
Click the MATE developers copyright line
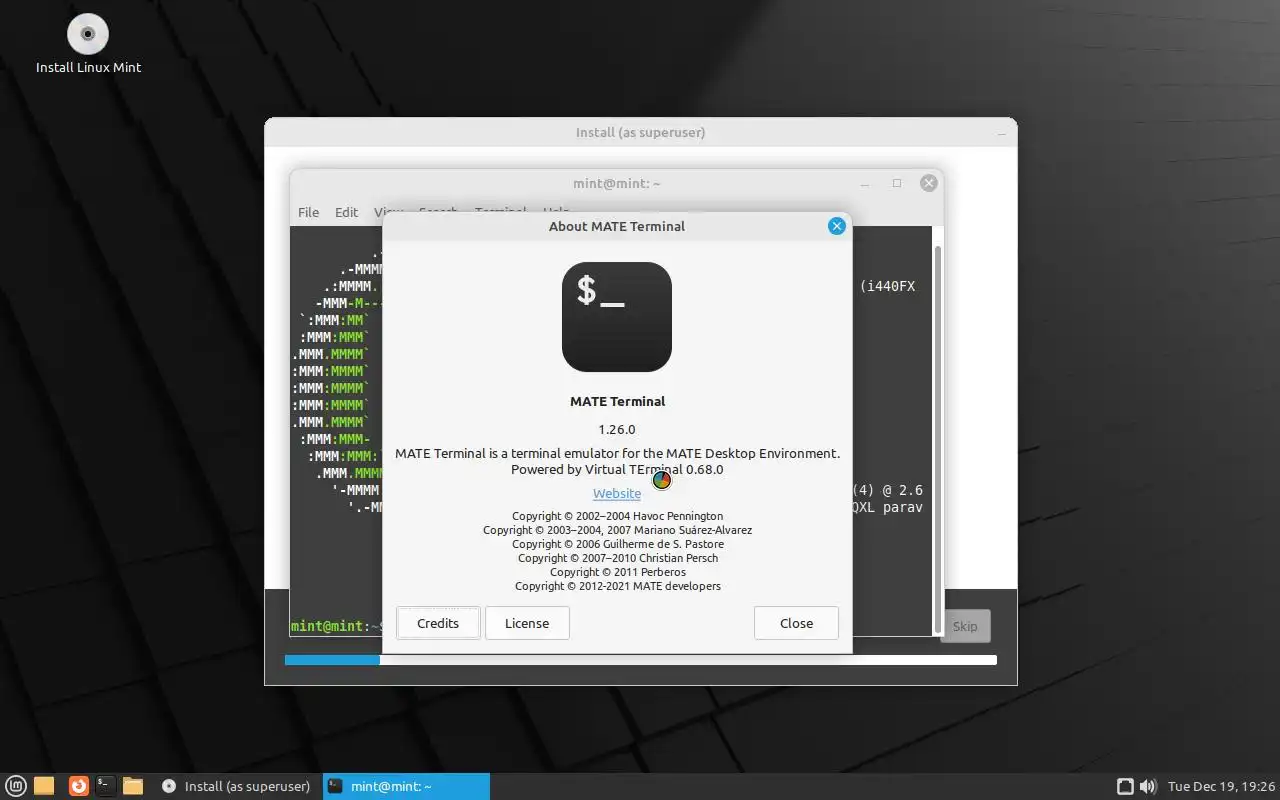coord(617,586)
